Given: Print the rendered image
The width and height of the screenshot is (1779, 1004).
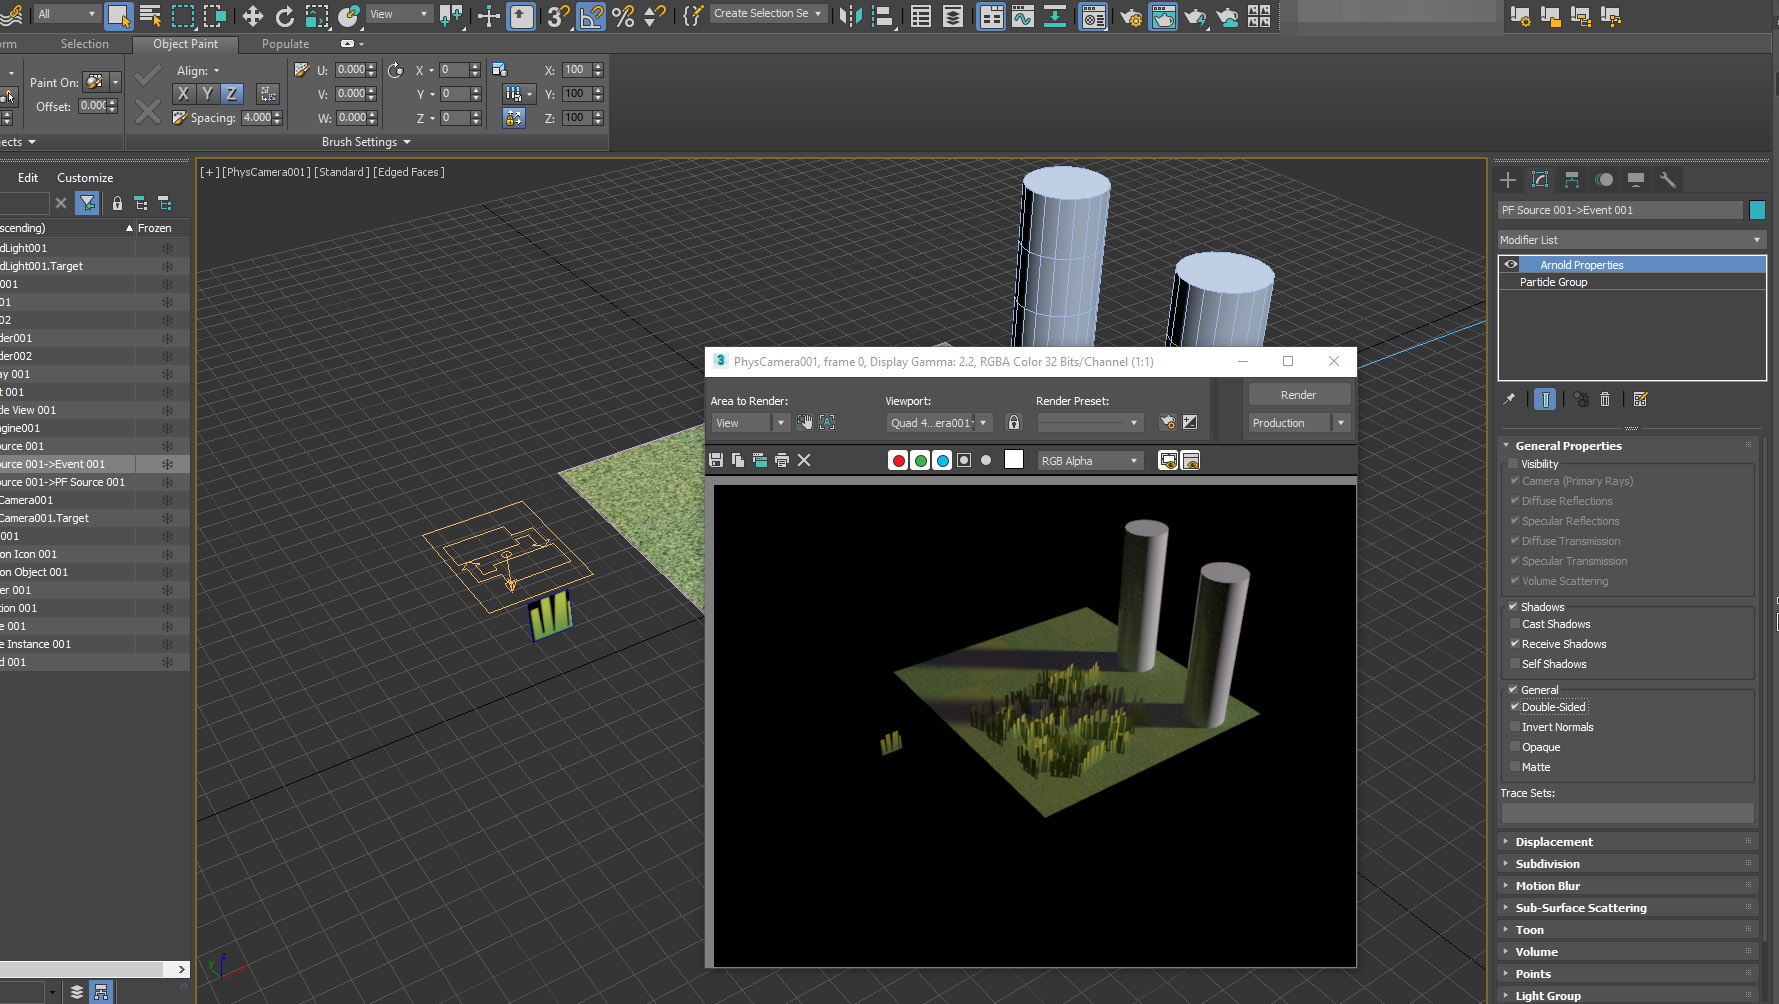Looking at the screenshot, I should pyautogui.click(x=781, y=460).
